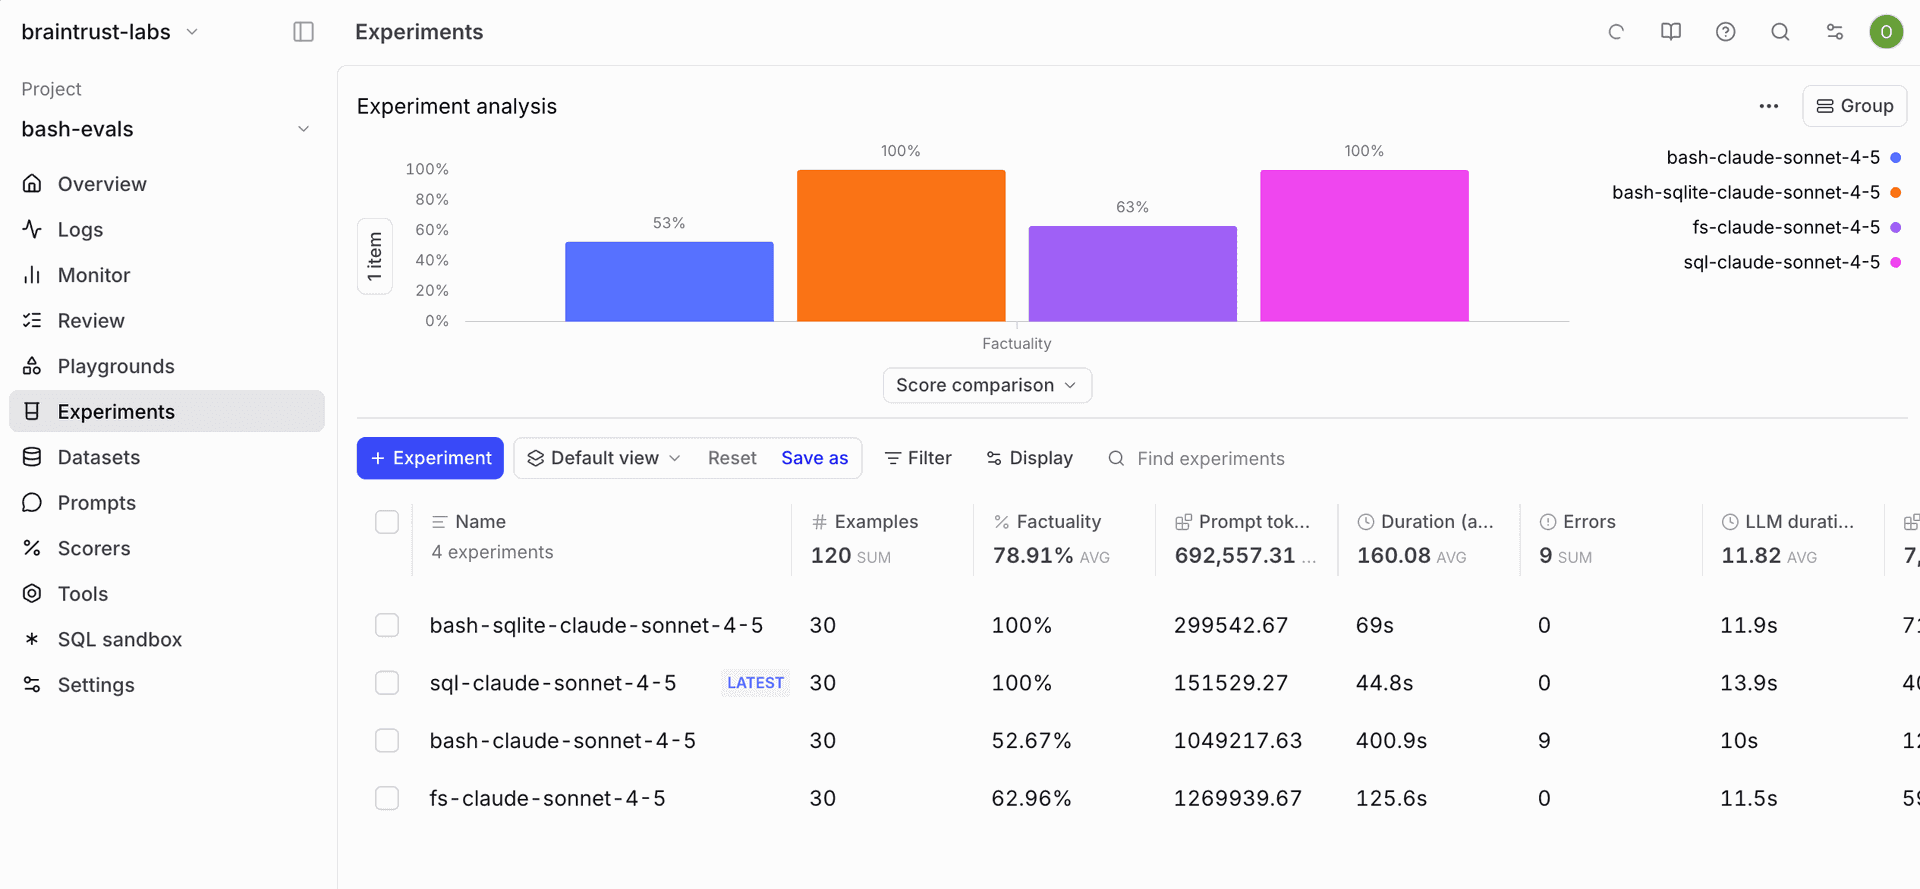Check the bash-claude-sonnet-4-5 row checkbox
The height and width of the screenshot is (889, 1920).
coord(387,741)
